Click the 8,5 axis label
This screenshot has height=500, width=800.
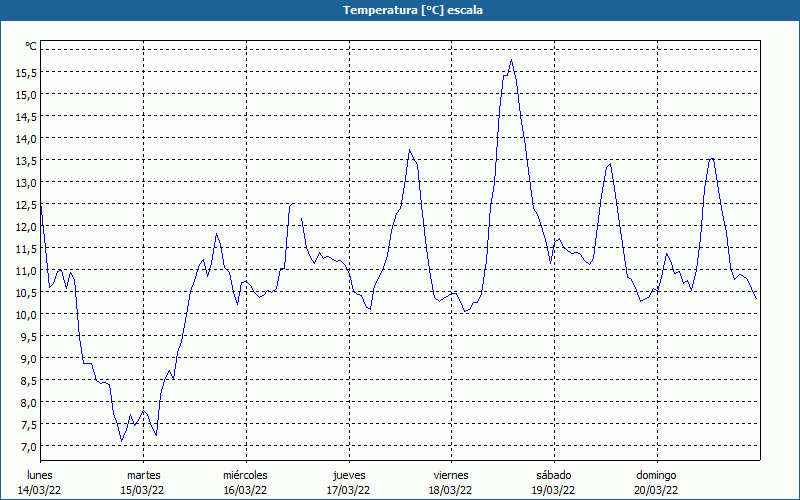coord(28,381)
